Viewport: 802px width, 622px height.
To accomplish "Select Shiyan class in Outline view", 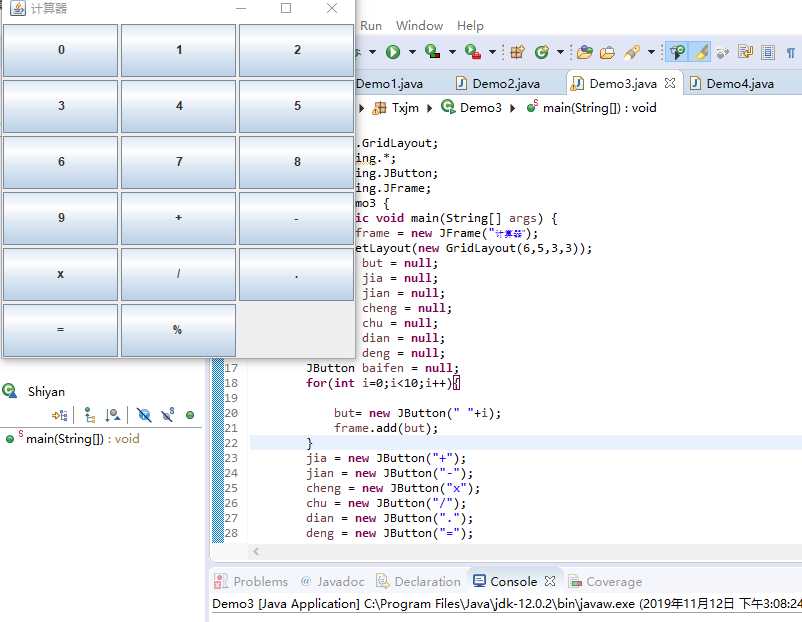I will pos(34,392).
